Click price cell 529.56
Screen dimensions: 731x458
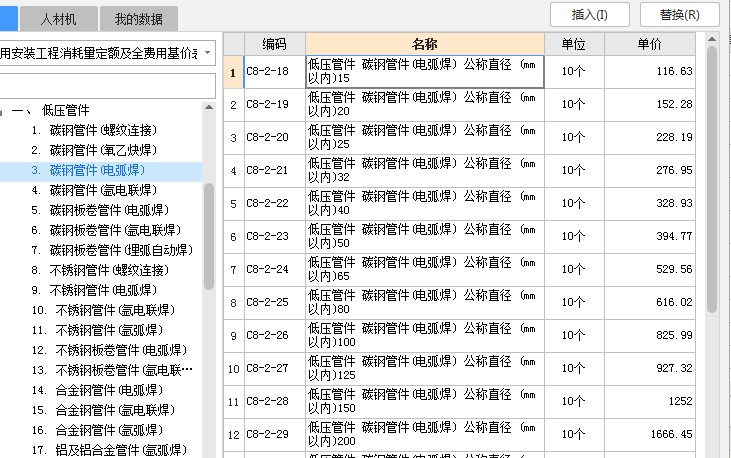point(650,270)
